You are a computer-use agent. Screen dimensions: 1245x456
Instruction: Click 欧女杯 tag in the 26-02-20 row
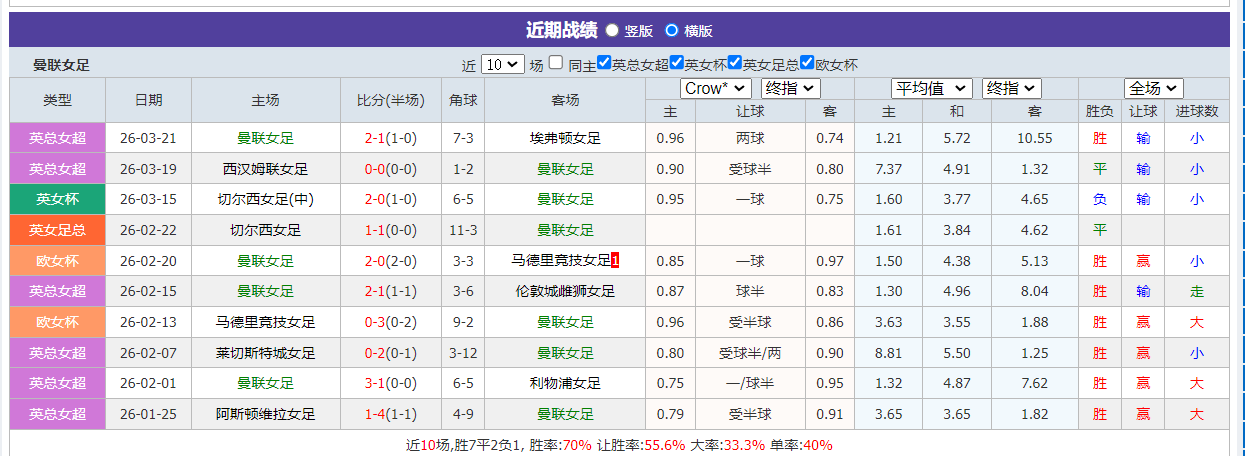pos(58,261)
